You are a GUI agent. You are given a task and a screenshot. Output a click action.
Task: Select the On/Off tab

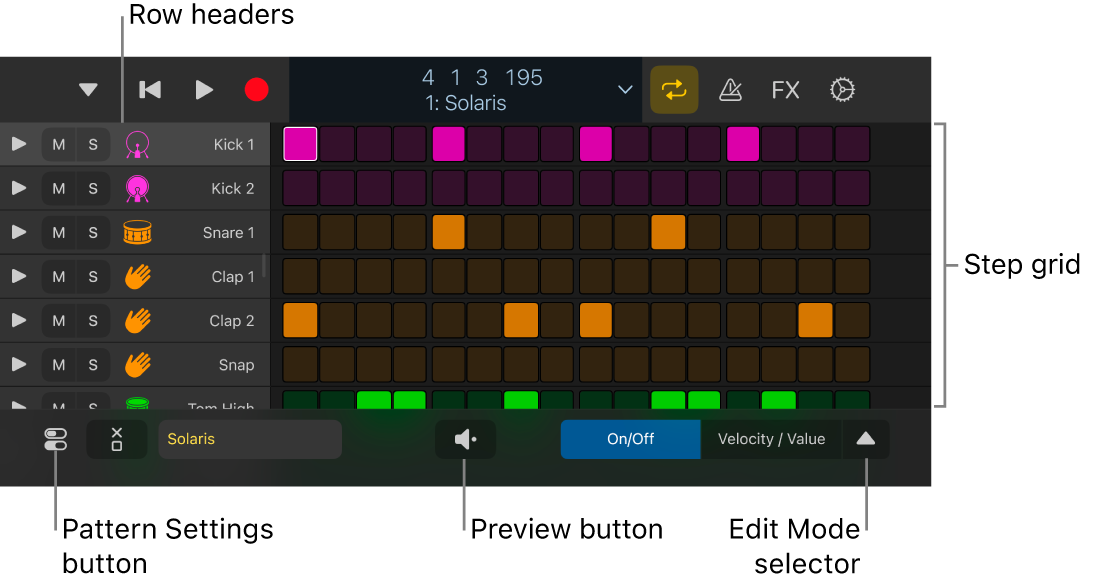(631, 439)
